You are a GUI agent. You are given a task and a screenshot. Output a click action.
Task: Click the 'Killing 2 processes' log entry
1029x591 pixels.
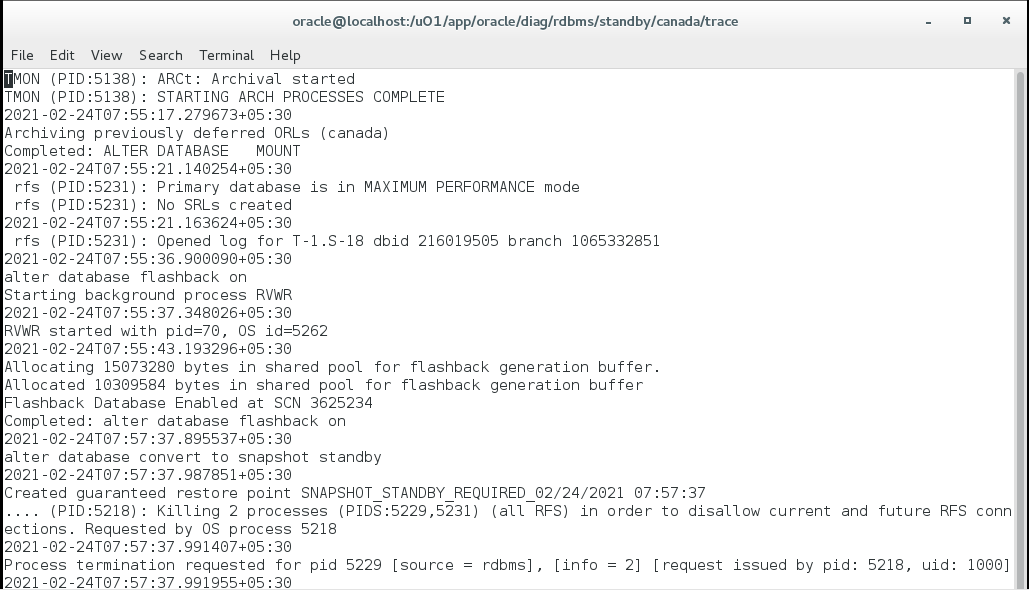click(x=400, y=510)
